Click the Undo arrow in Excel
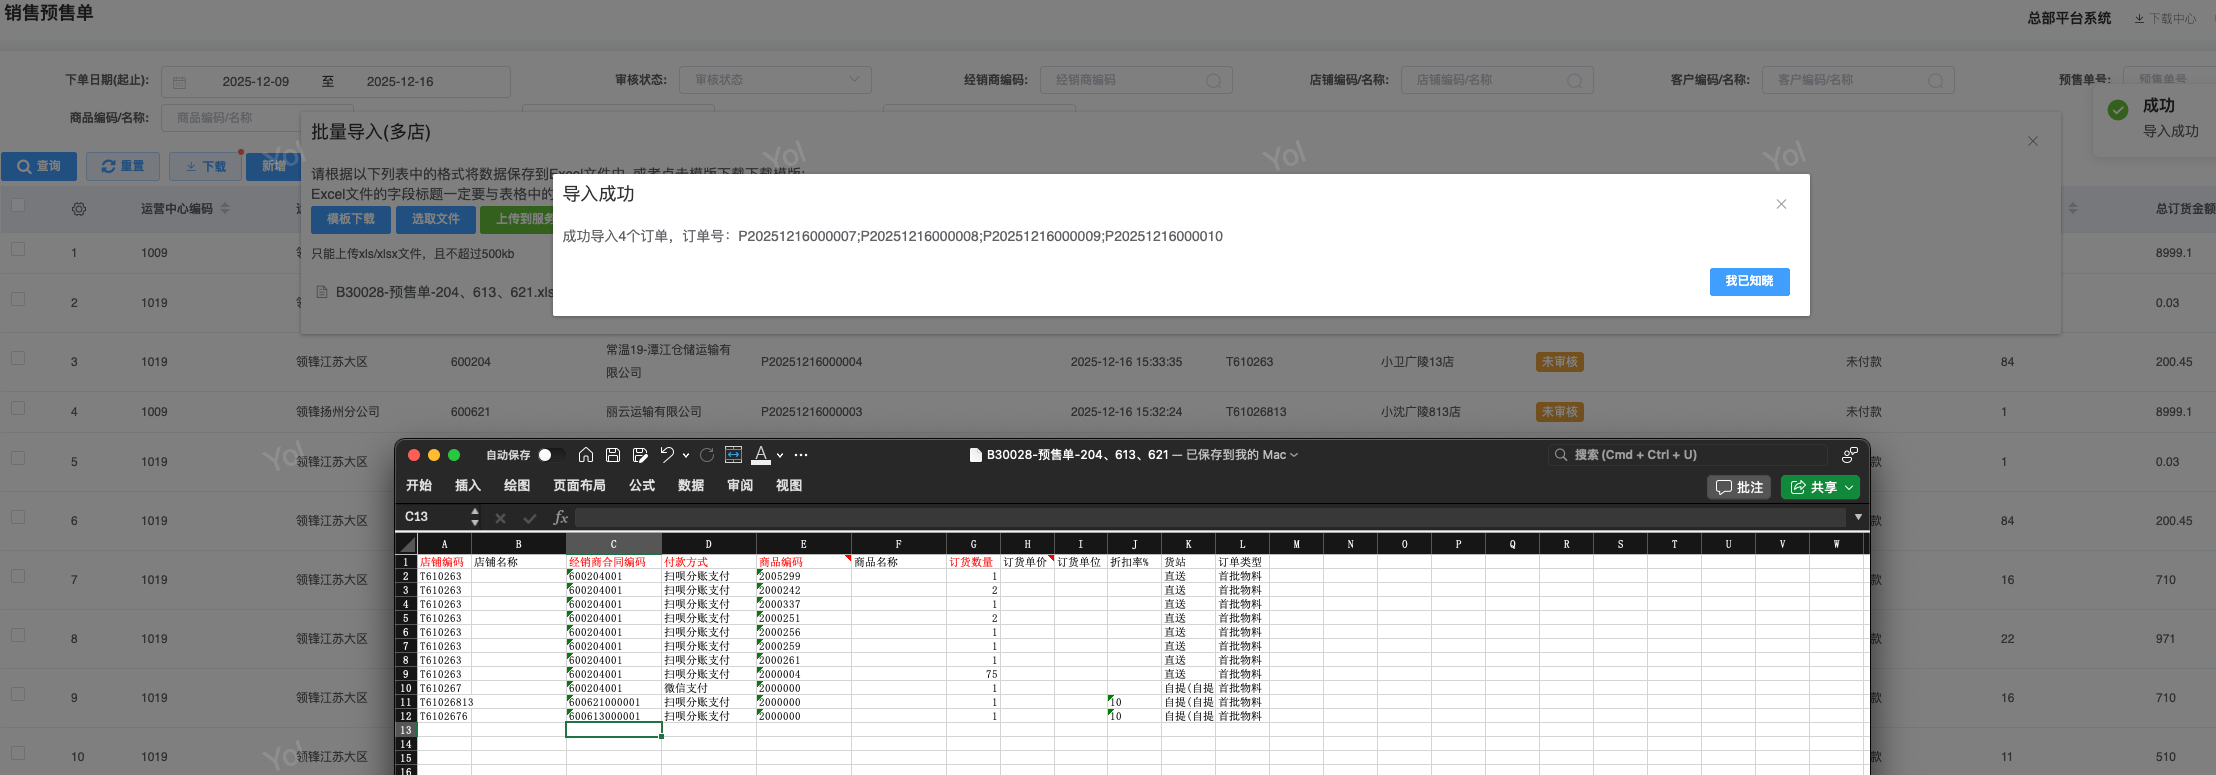This screenshot has height=775, width=2216. (667, 455)
